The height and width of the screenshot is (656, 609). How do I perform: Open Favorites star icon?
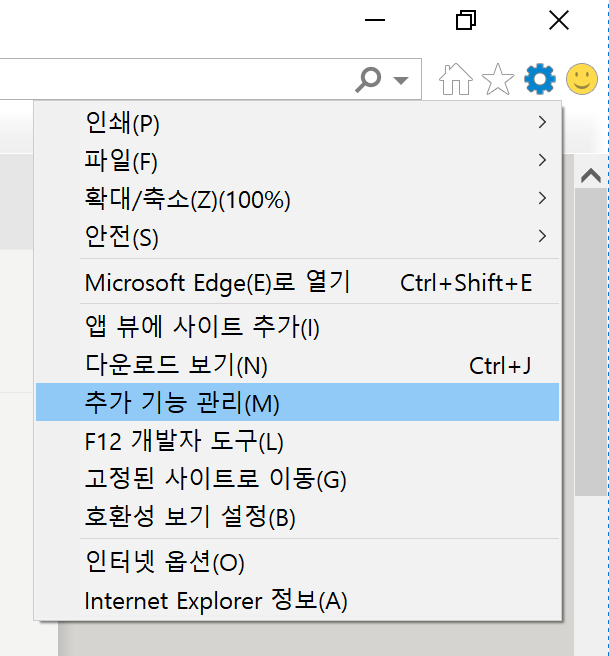click(498, 79)
